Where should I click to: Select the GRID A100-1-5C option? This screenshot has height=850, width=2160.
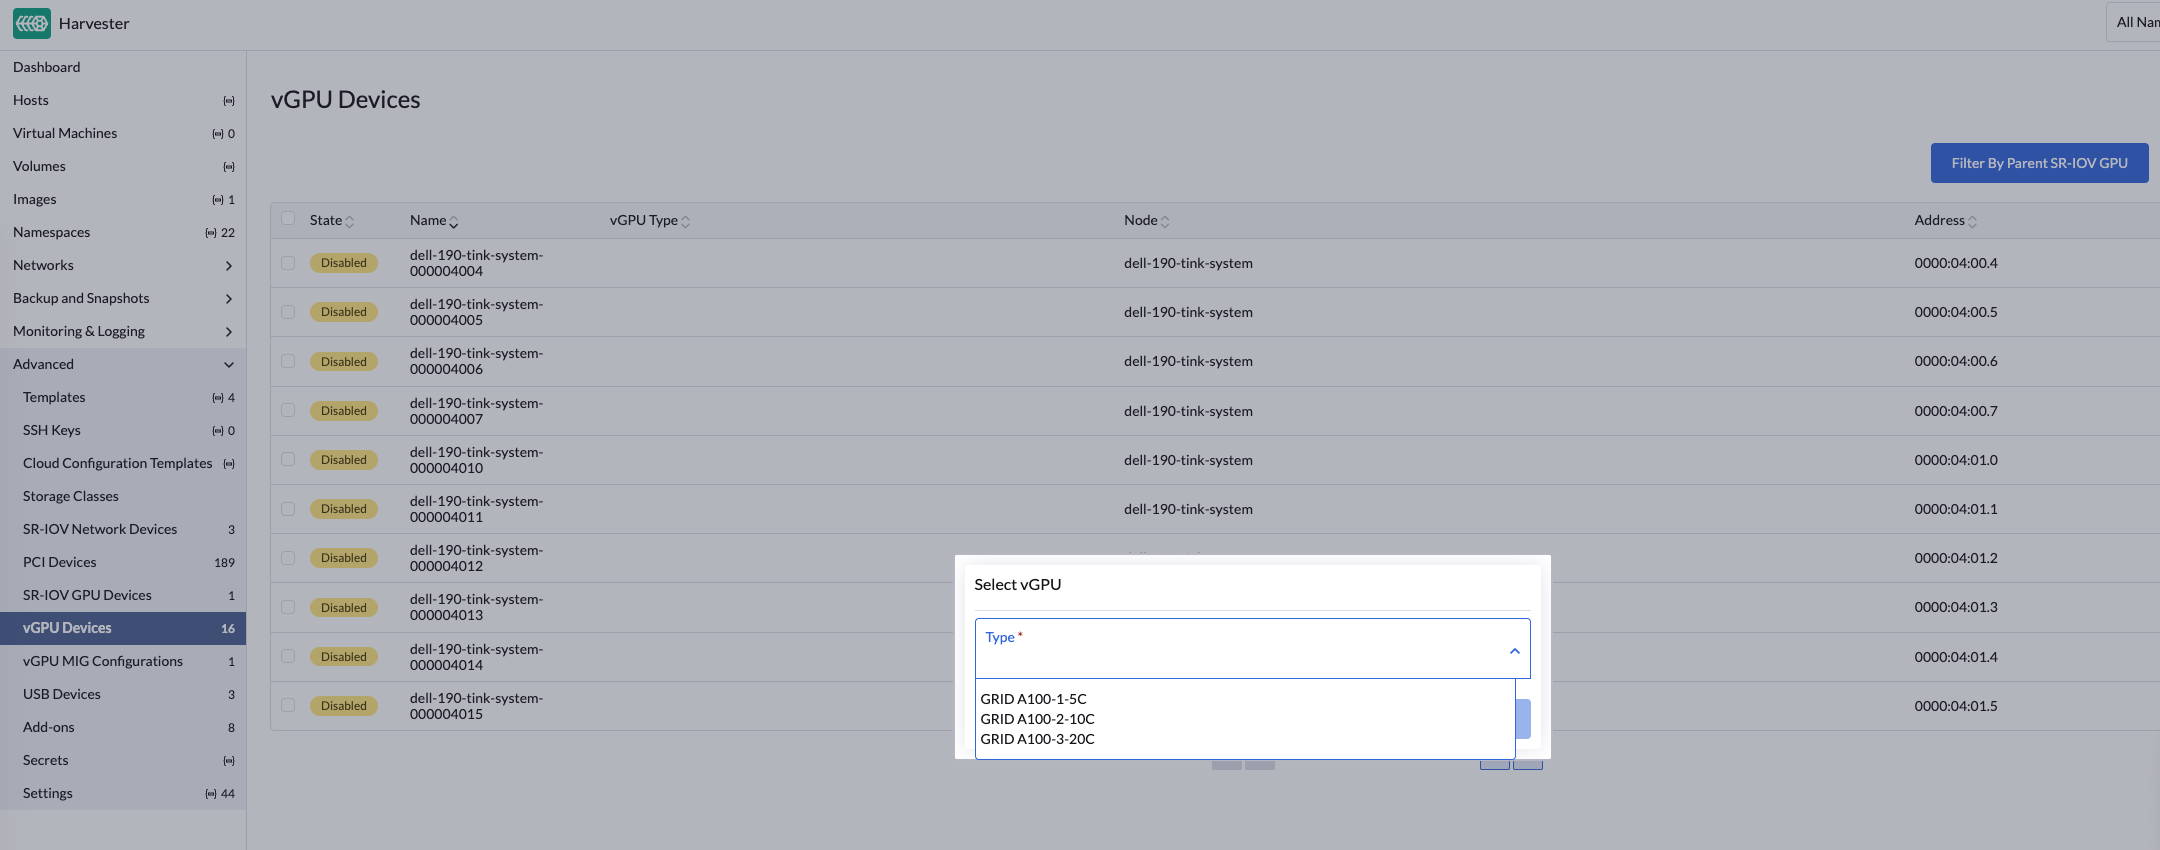coord(1033,699)
